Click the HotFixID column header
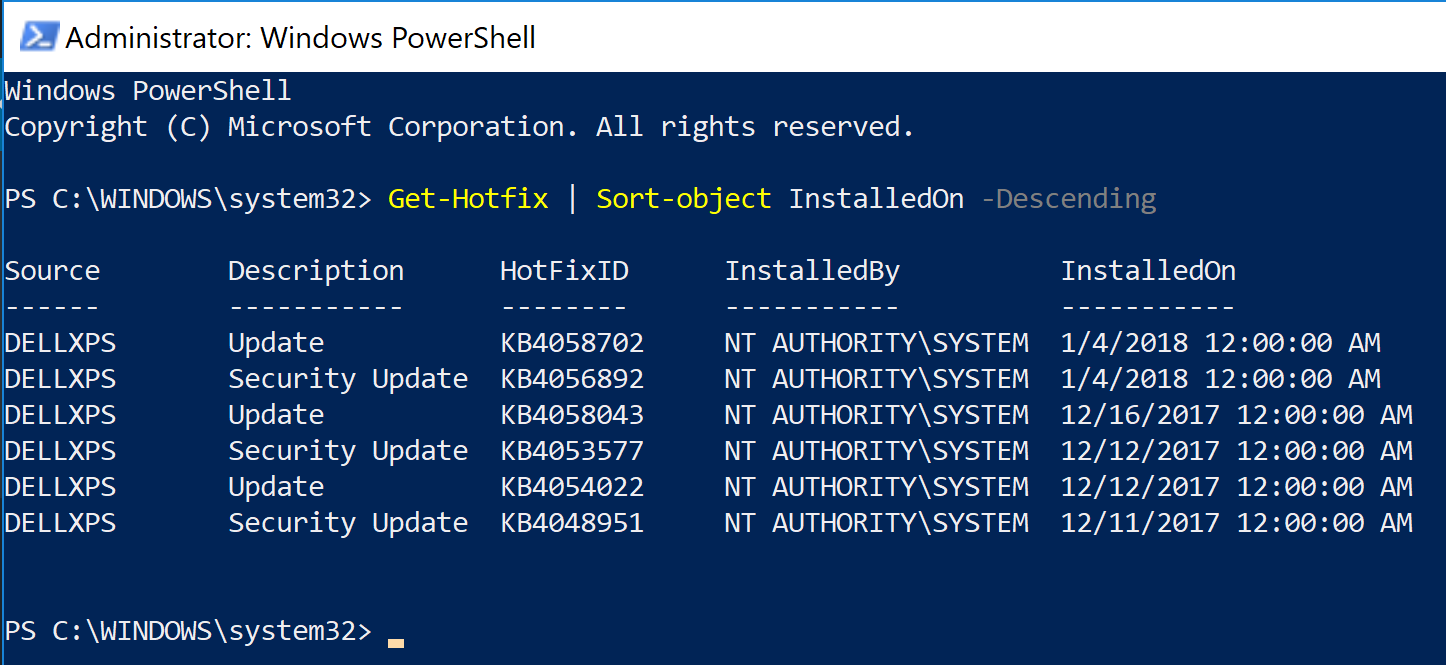Viewport: 1446px width, 665px height. tap(565, 271)
